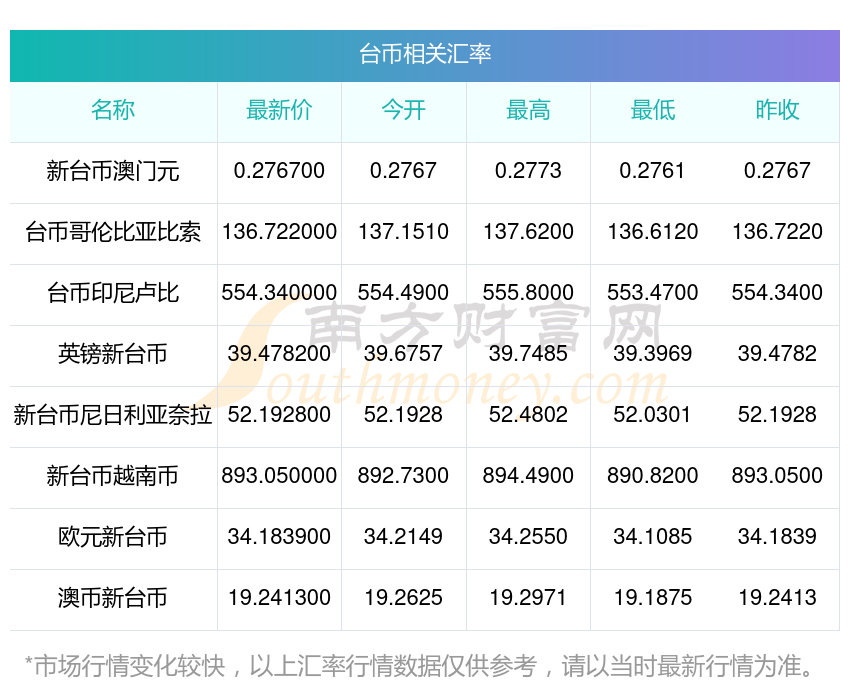Select latest price 136.722000

pyautogui.click(x=279, y=232)
